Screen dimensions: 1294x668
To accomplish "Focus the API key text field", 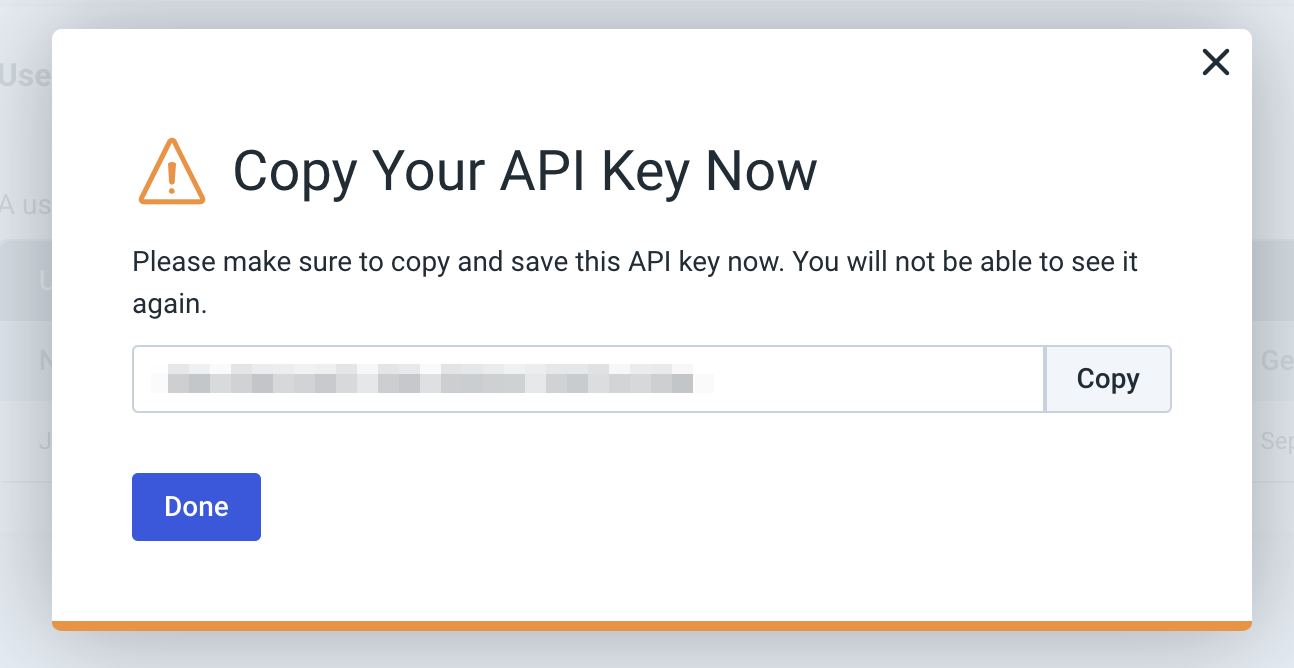I will pyautogui.click(x=588, y=379).
